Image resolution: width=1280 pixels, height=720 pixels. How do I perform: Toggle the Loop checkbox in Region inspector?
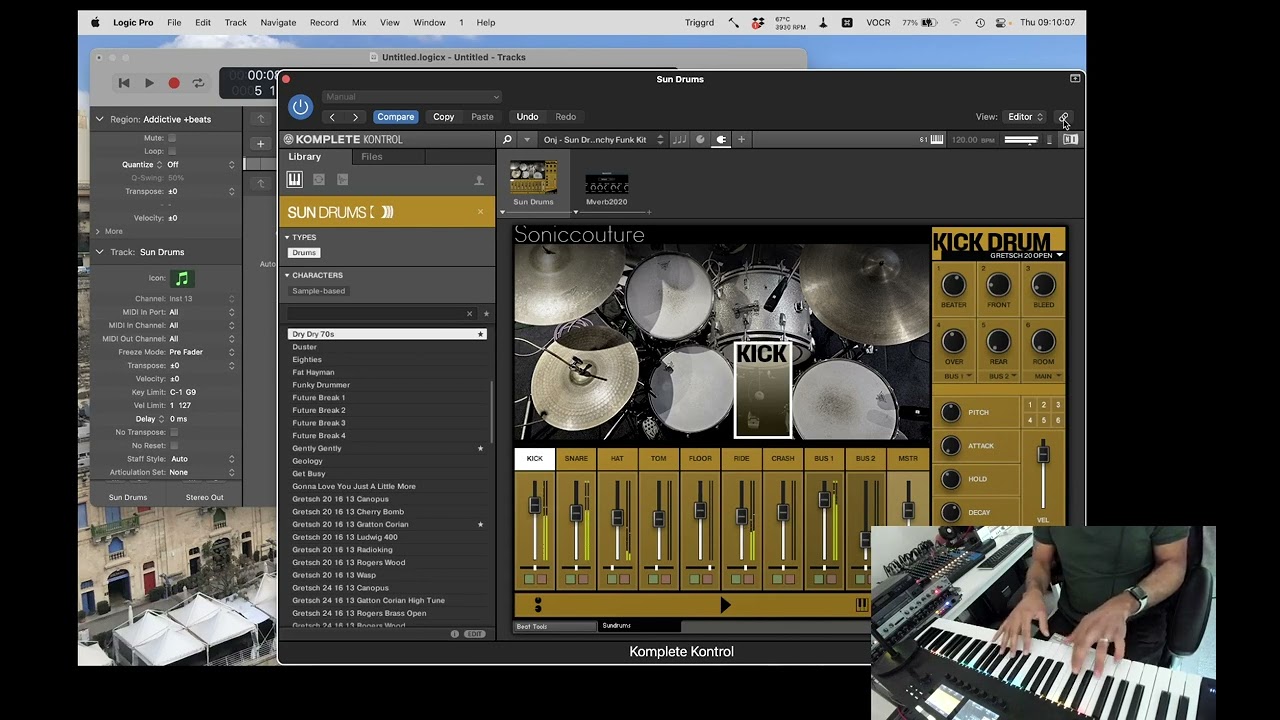[x=172, y=151]
